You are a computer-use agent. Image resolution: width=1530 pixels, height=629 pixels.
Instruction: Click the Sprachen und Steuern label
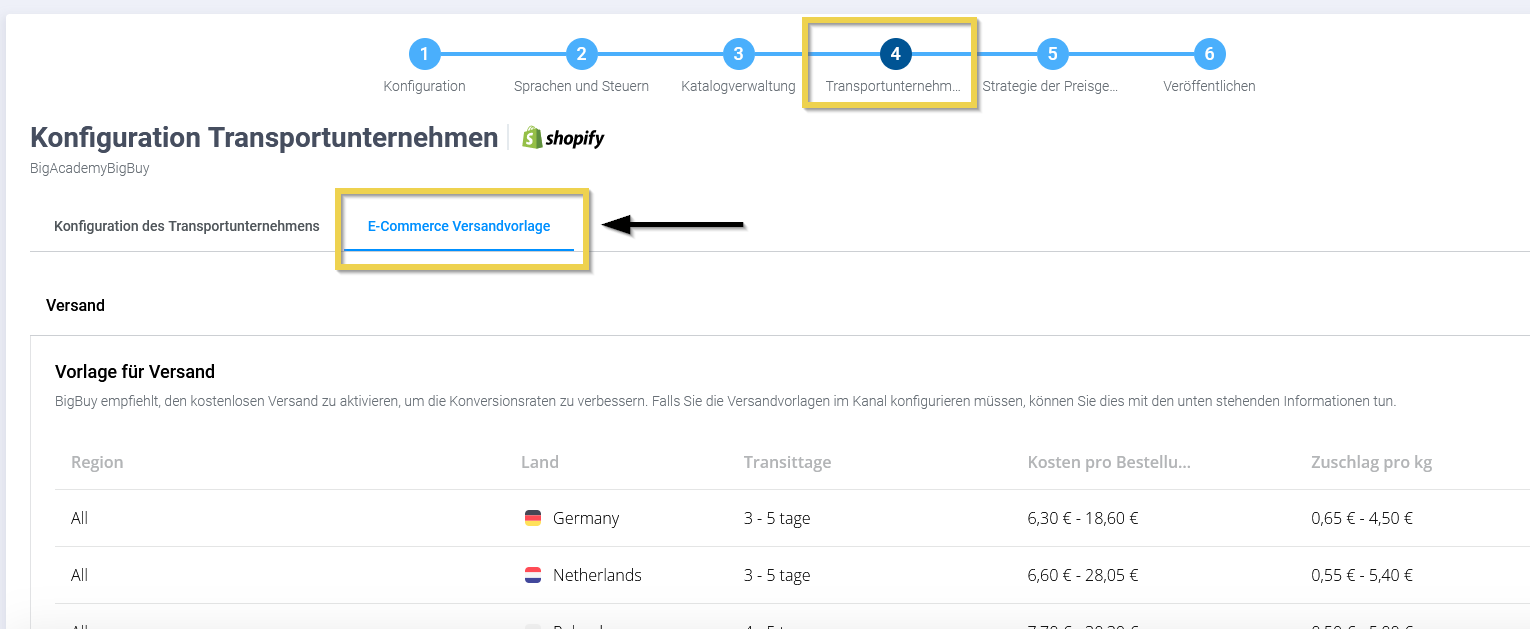[x=581, y=86]
